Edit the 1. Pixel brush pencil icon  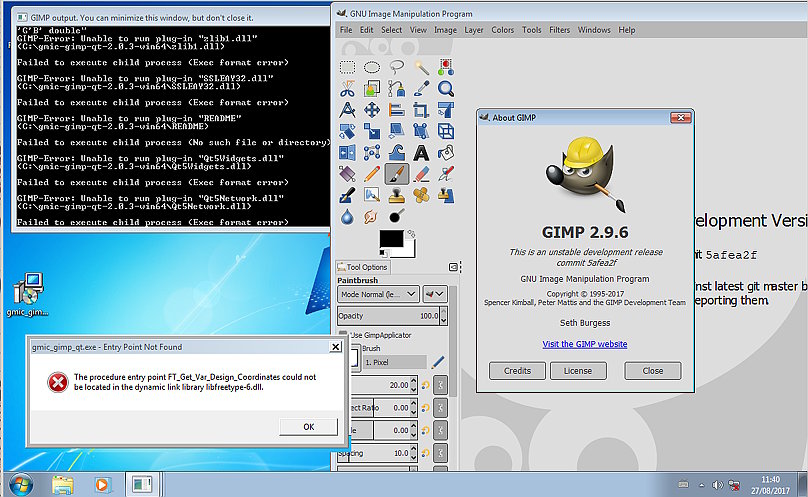pos(437,362)
